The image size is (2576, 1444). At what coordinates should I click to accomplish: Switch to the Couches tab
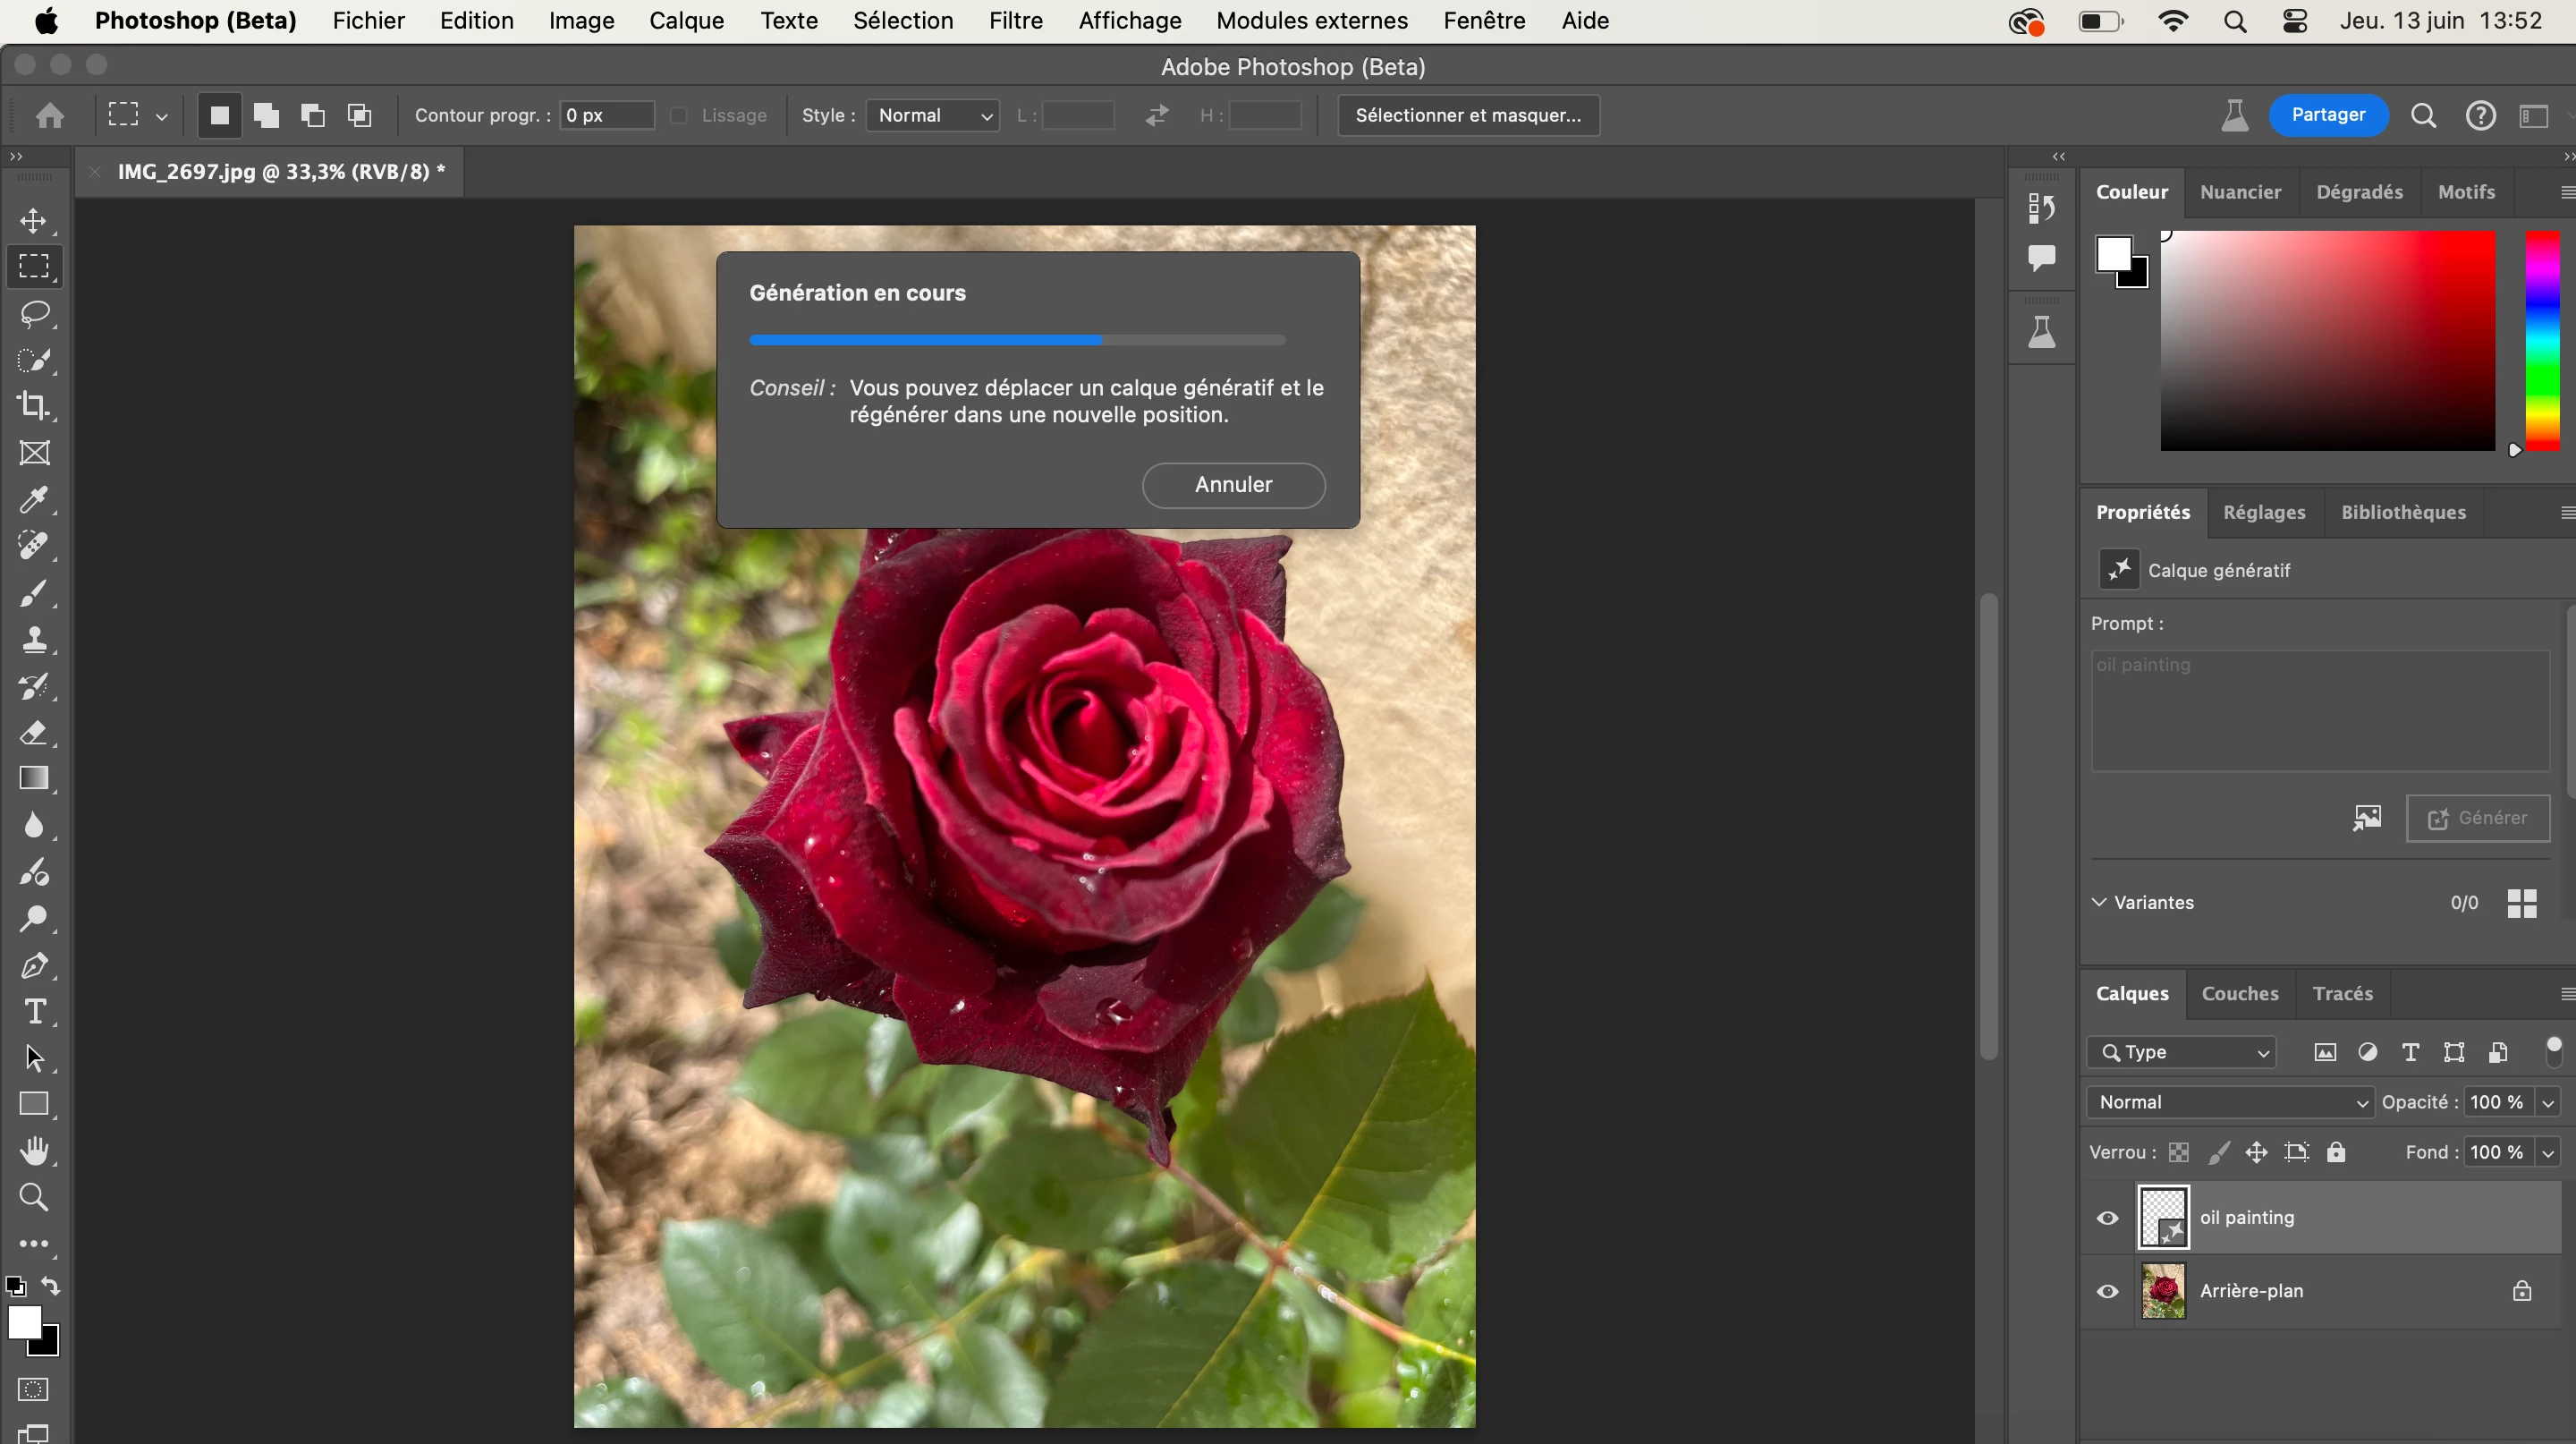point(2239,993)
